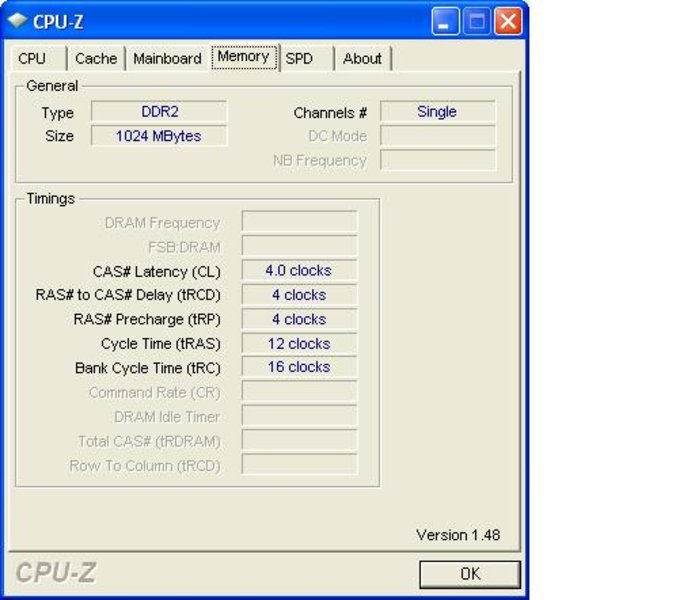The height and width of the screenshot is (600, 695).
Task: Click the Timings group heading
Action: click(x=51, y=199)
